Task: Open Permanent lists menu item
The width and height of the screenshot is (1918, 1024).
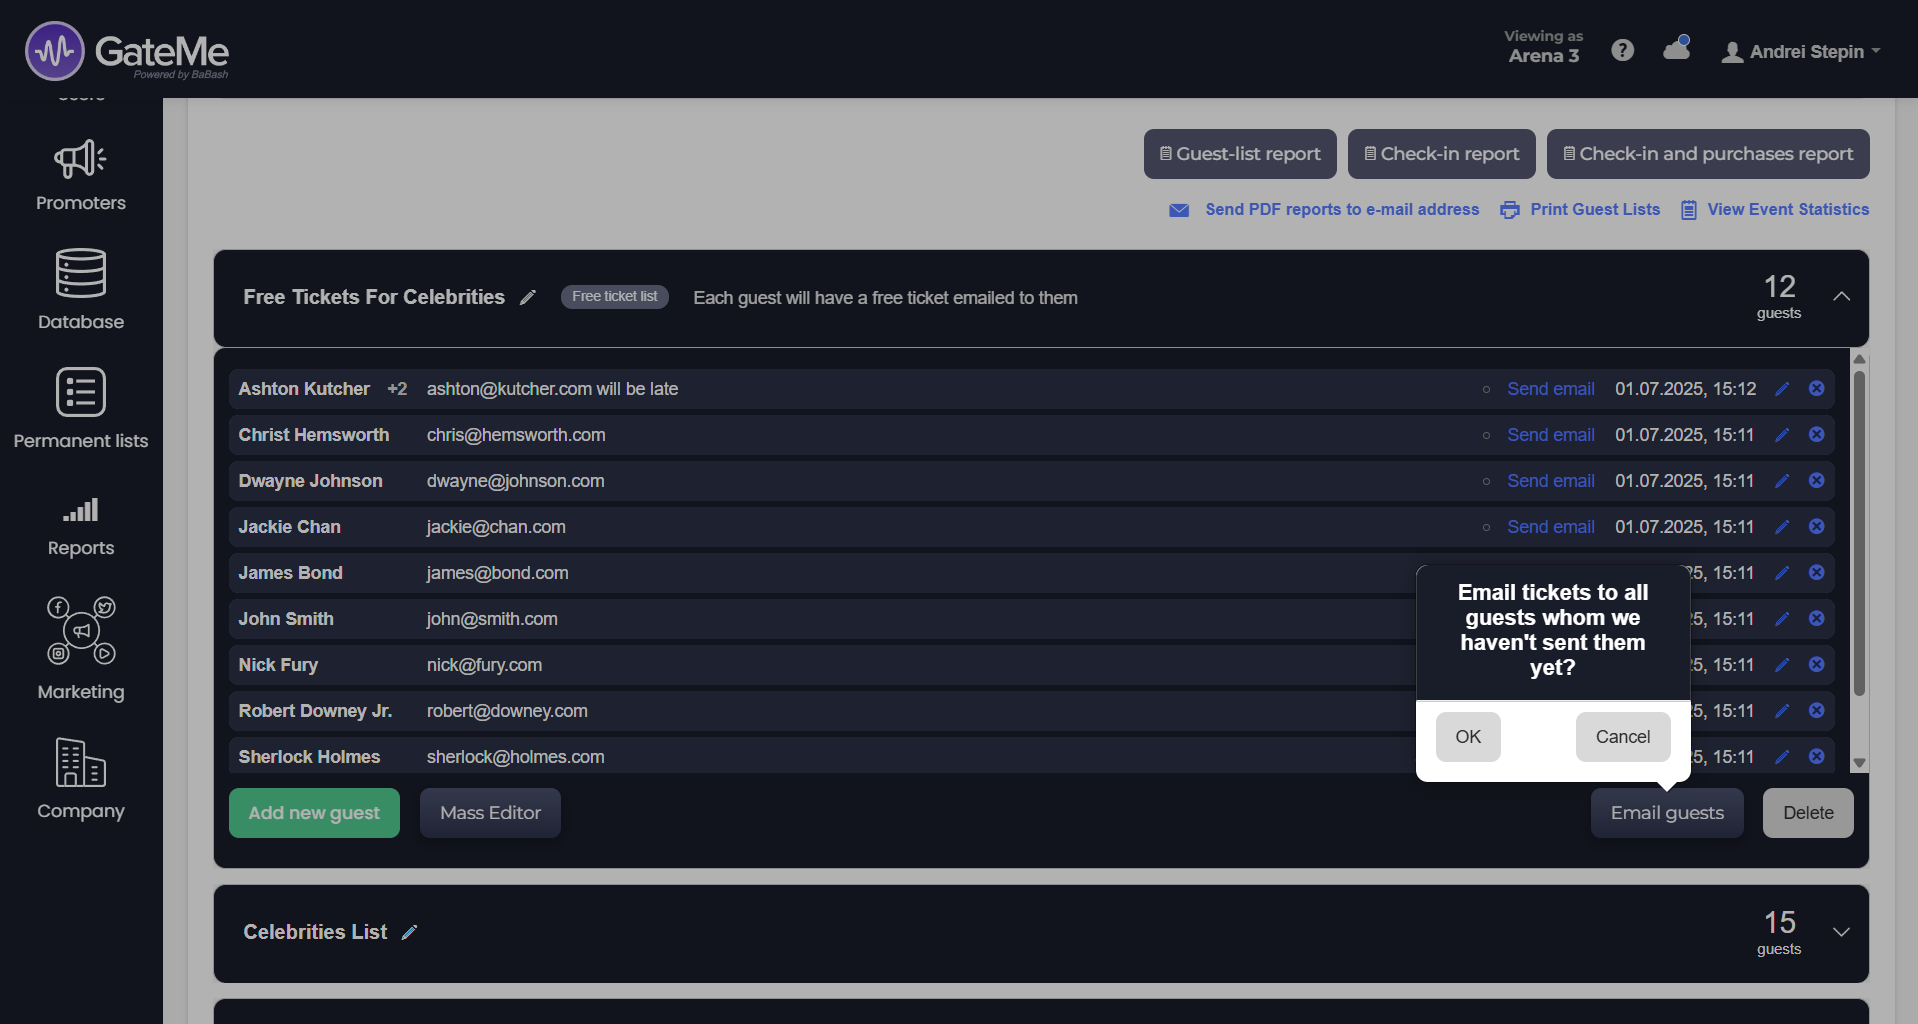Action: (81, 408)
